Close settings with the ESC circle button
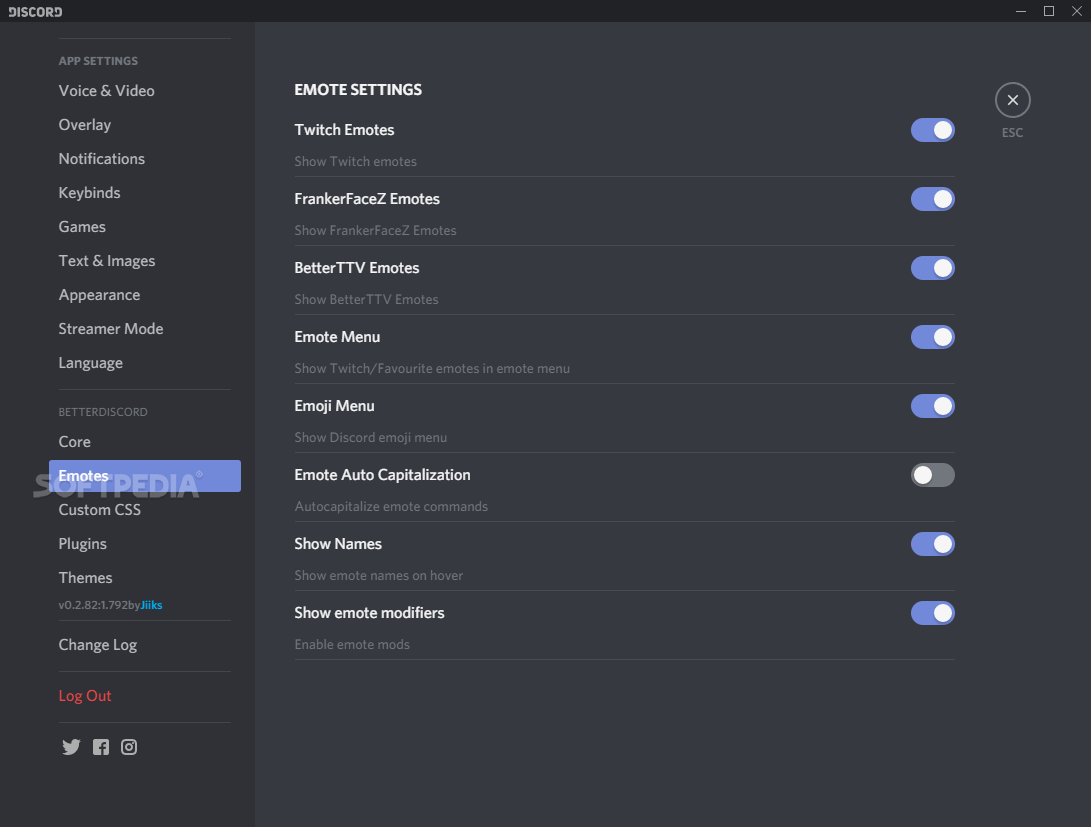The image size is (1091, 827). [1012, 100]
